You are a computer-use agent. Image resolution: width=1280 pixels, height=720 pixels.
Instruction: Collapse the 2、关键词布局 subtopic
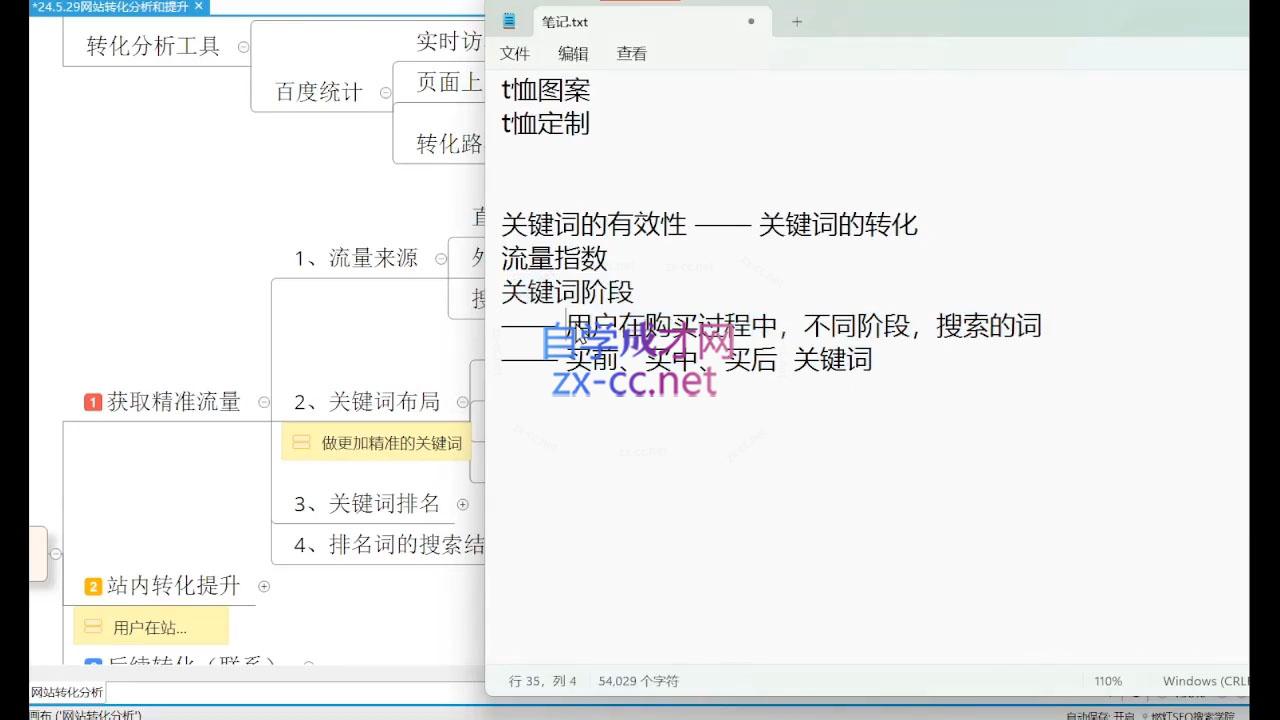tap(462, 402)
